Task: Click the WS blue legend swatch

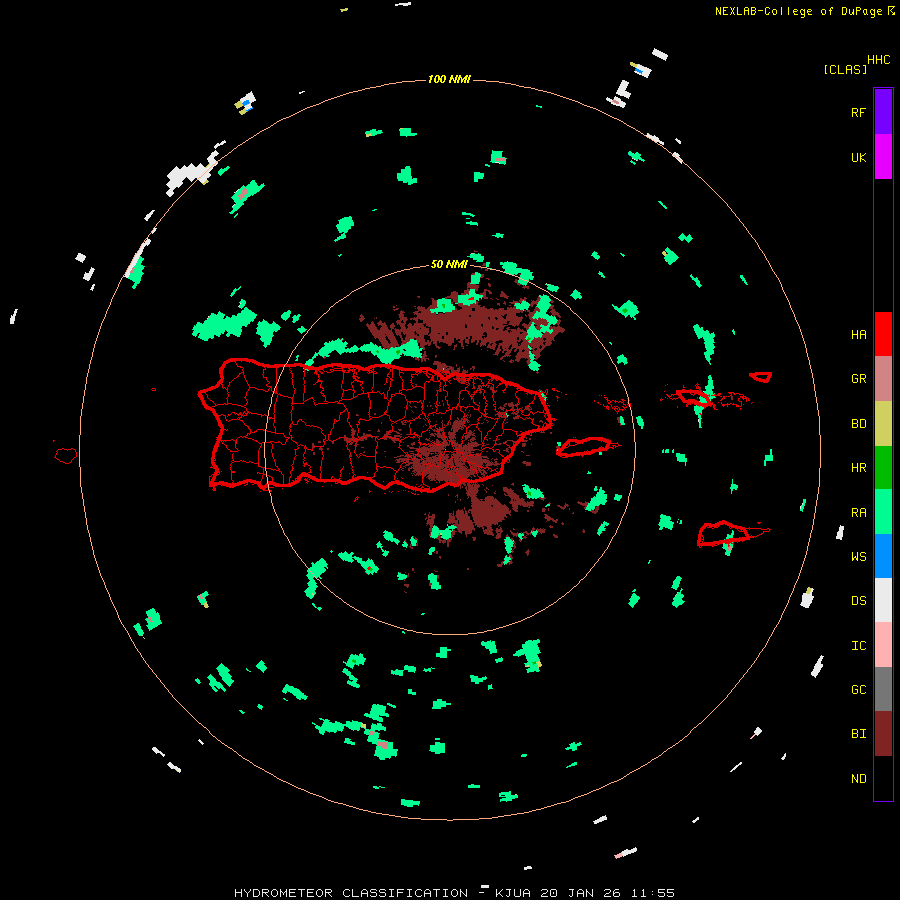Action: click(x=883, y=556)
